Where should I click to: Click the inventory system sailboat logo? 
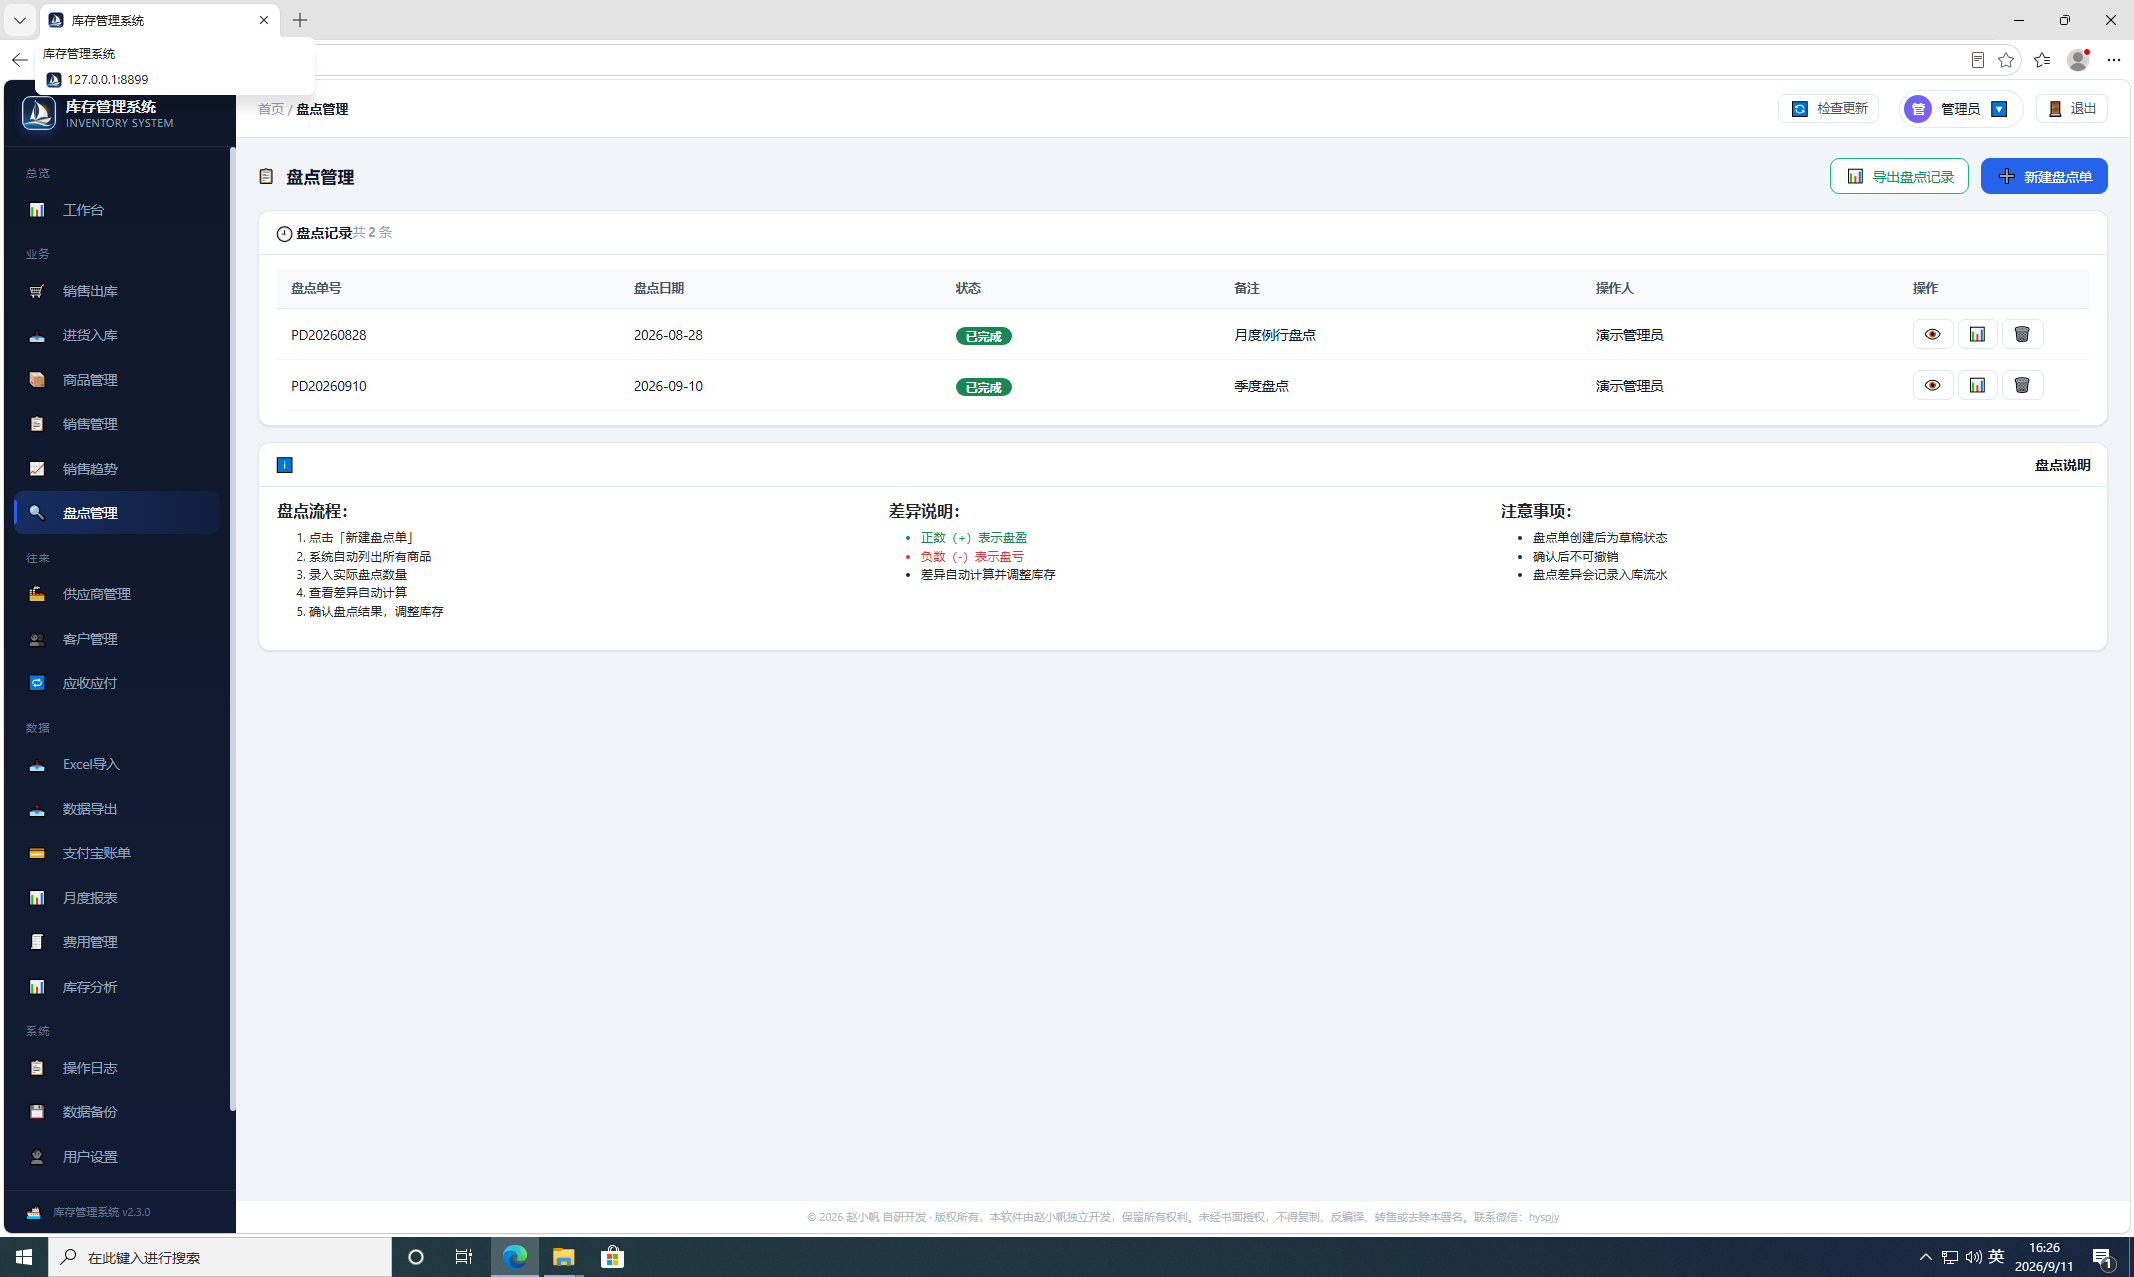(x=39, y=114)
